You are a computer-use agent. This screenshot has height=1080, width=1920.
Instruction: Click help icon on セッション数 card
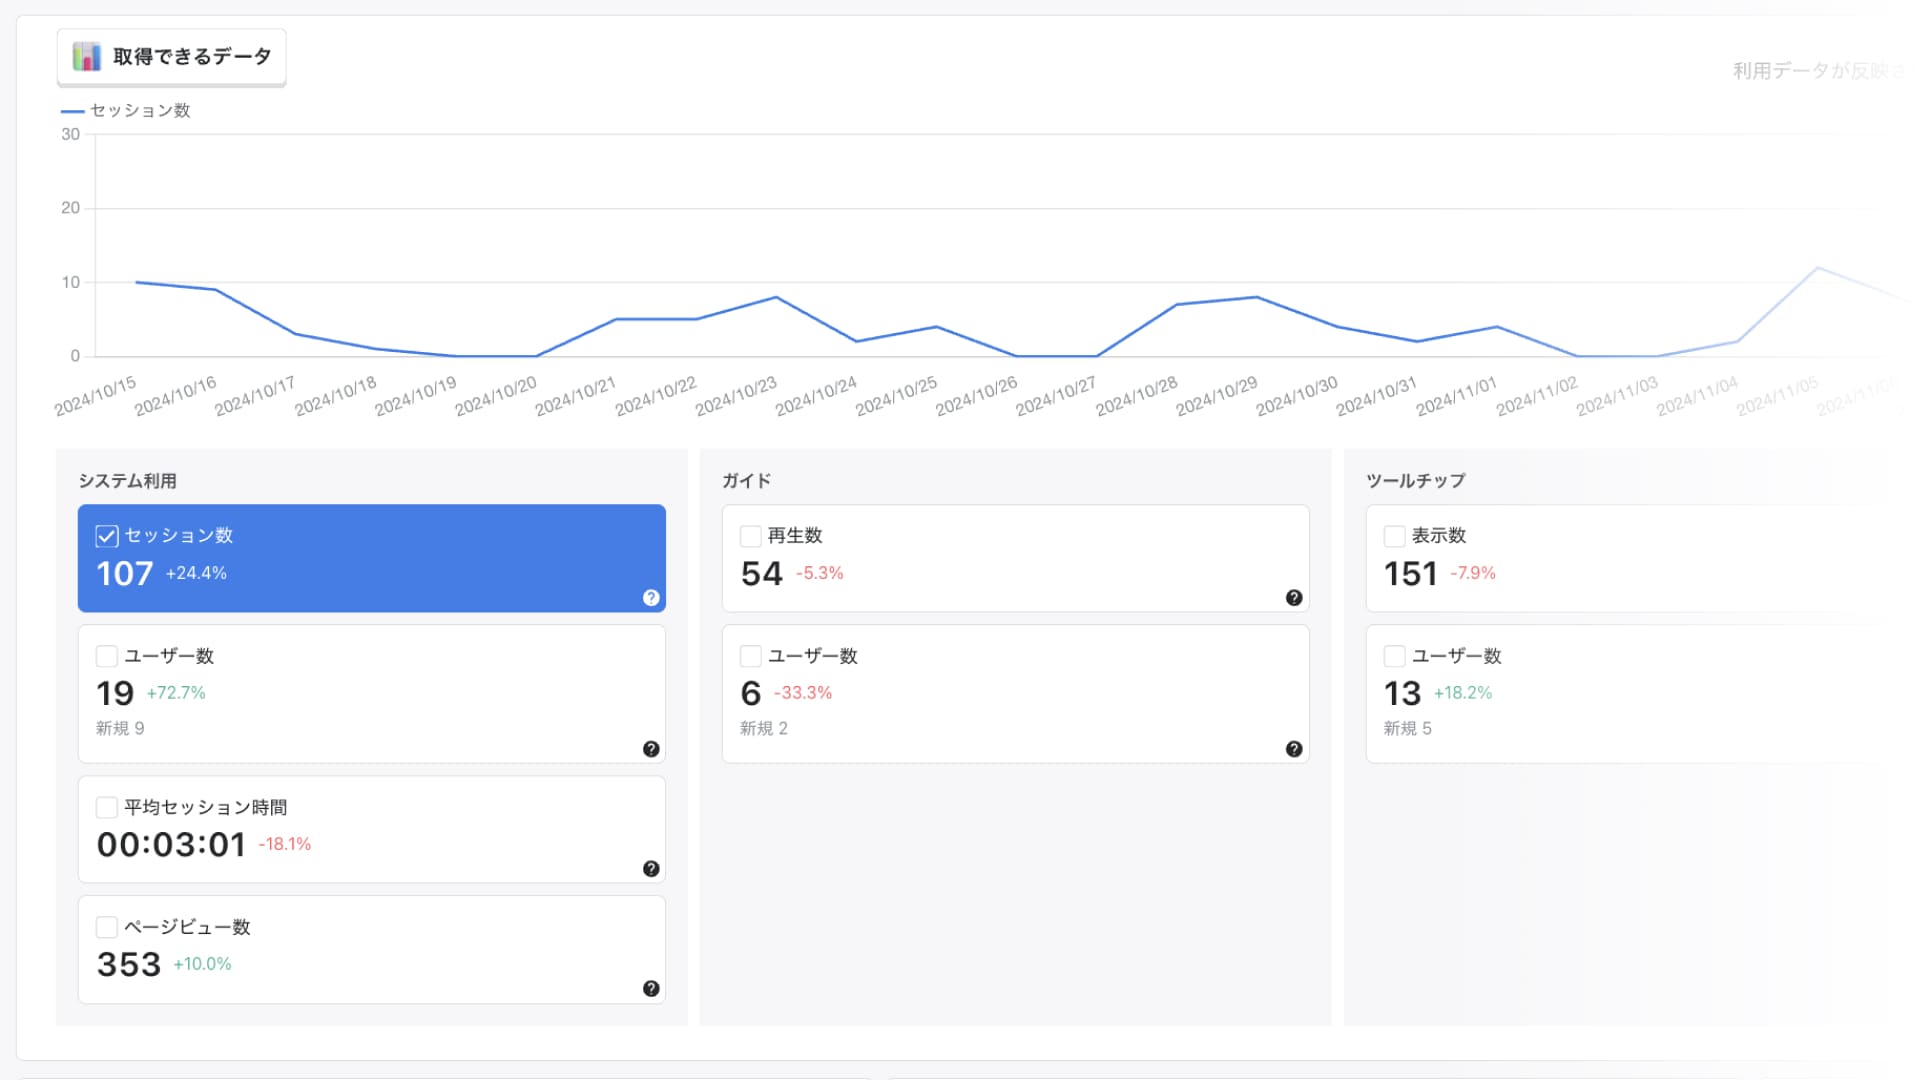point(651,598)
